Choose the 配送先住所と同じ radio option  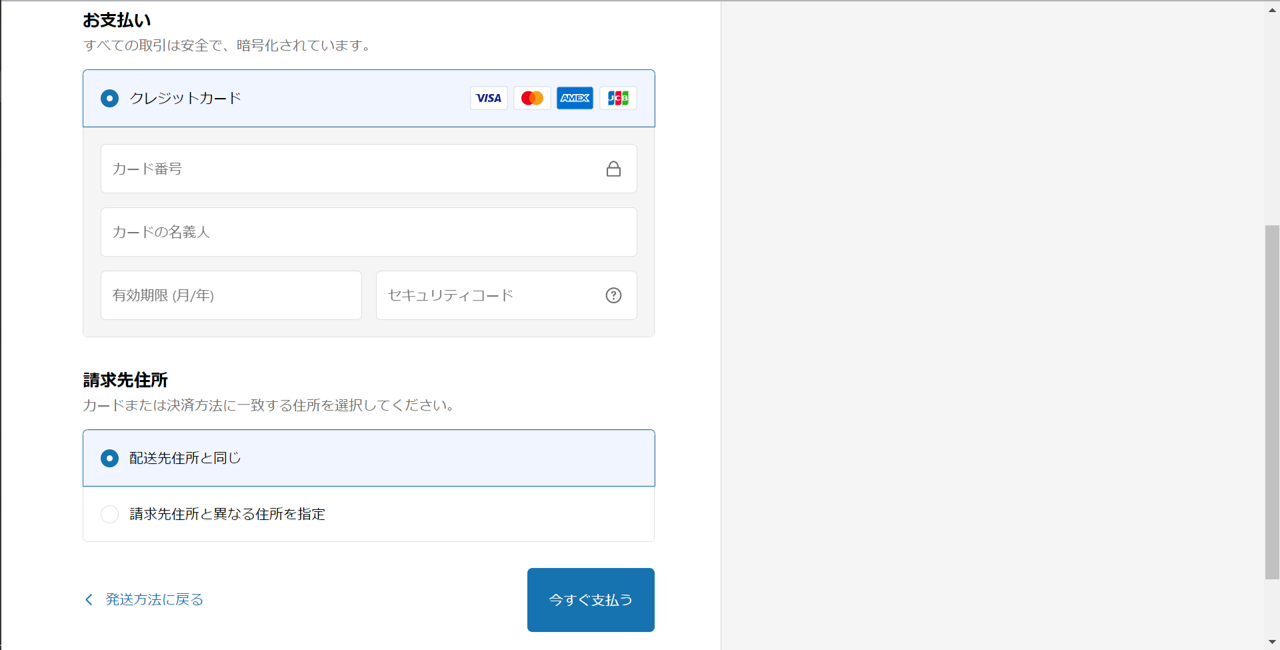pyautogui.click(x=110, y=458)
